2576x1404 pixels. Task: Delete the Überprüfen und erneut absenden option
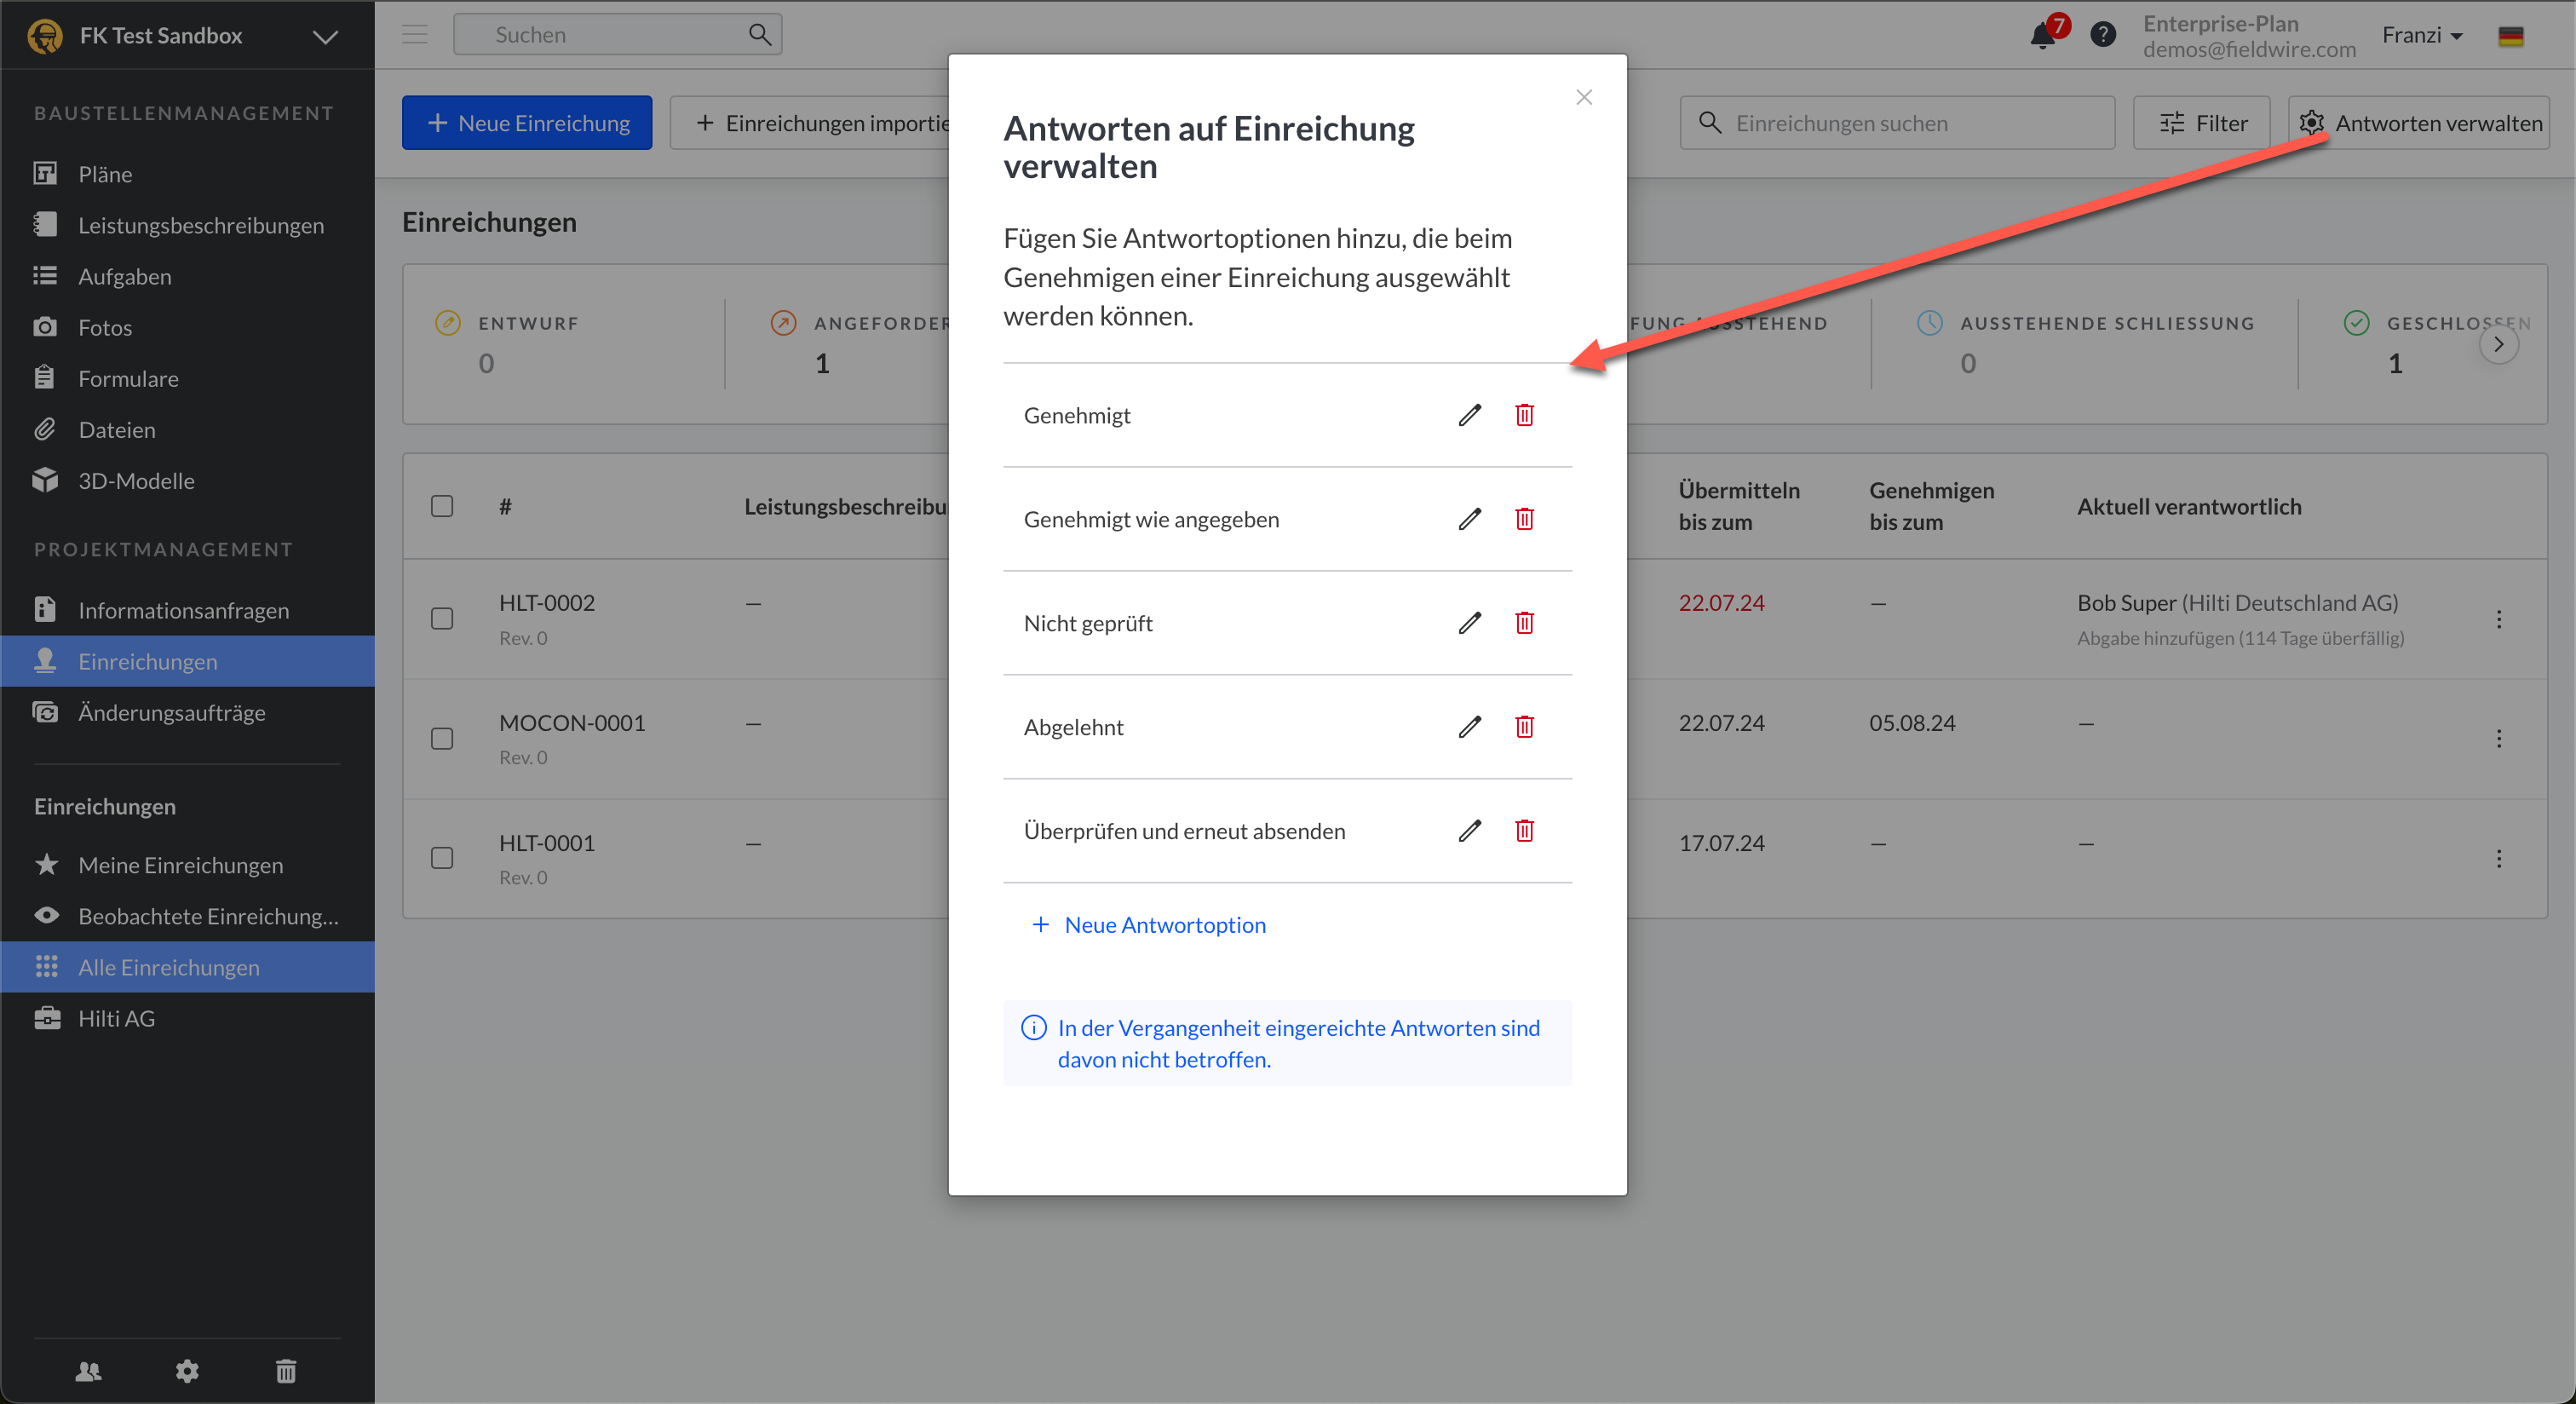[x=1524, y=831]
